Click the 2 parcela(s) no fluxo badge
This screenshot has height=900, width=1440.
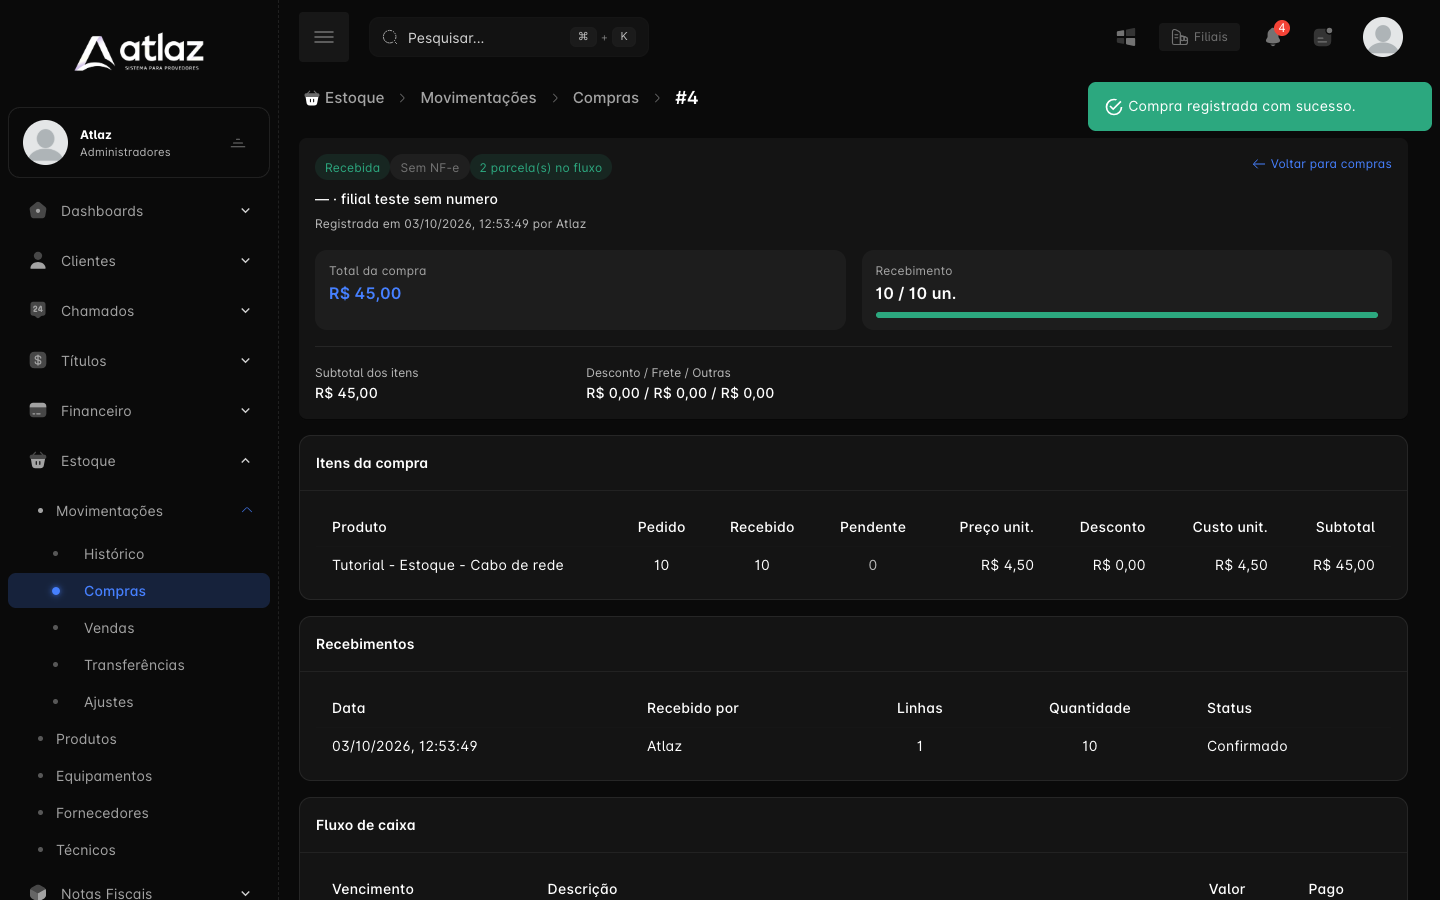(541, 168)
